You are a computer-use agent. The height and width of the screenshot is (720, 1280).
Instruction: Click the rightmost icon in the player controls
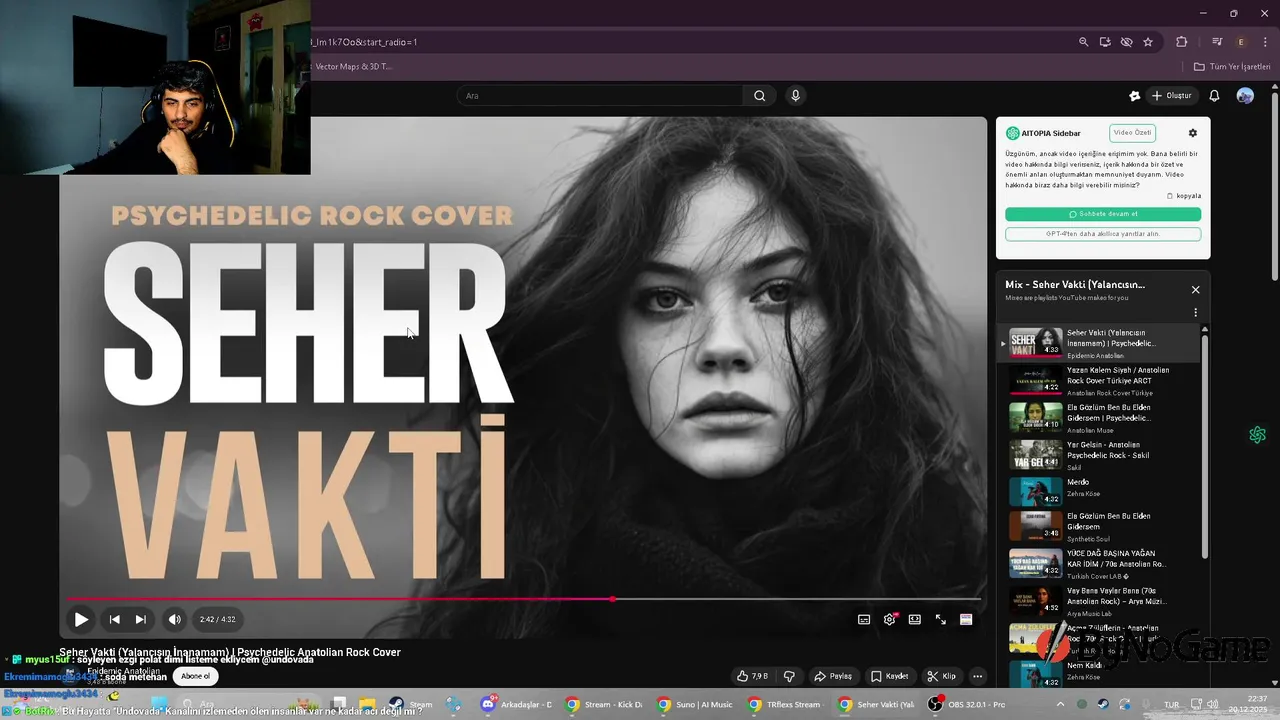(x=966, y=619)
